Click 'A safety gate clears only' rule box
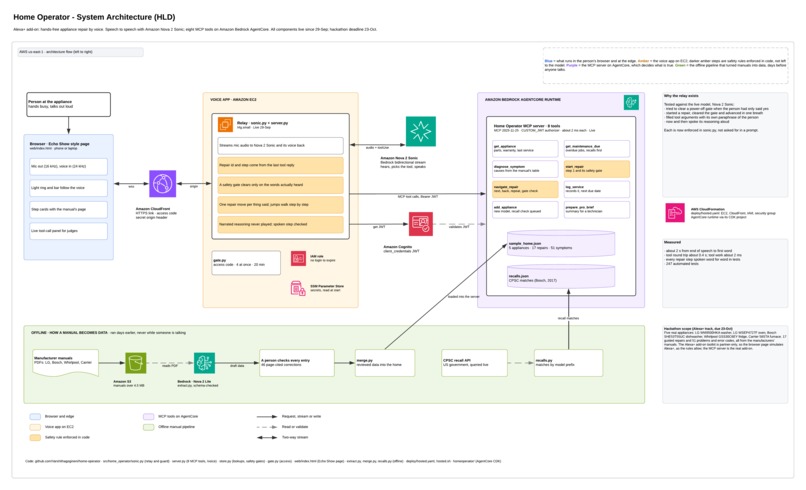Image resolution: width=806 pixels, height=490 pixels. point(280,185)
